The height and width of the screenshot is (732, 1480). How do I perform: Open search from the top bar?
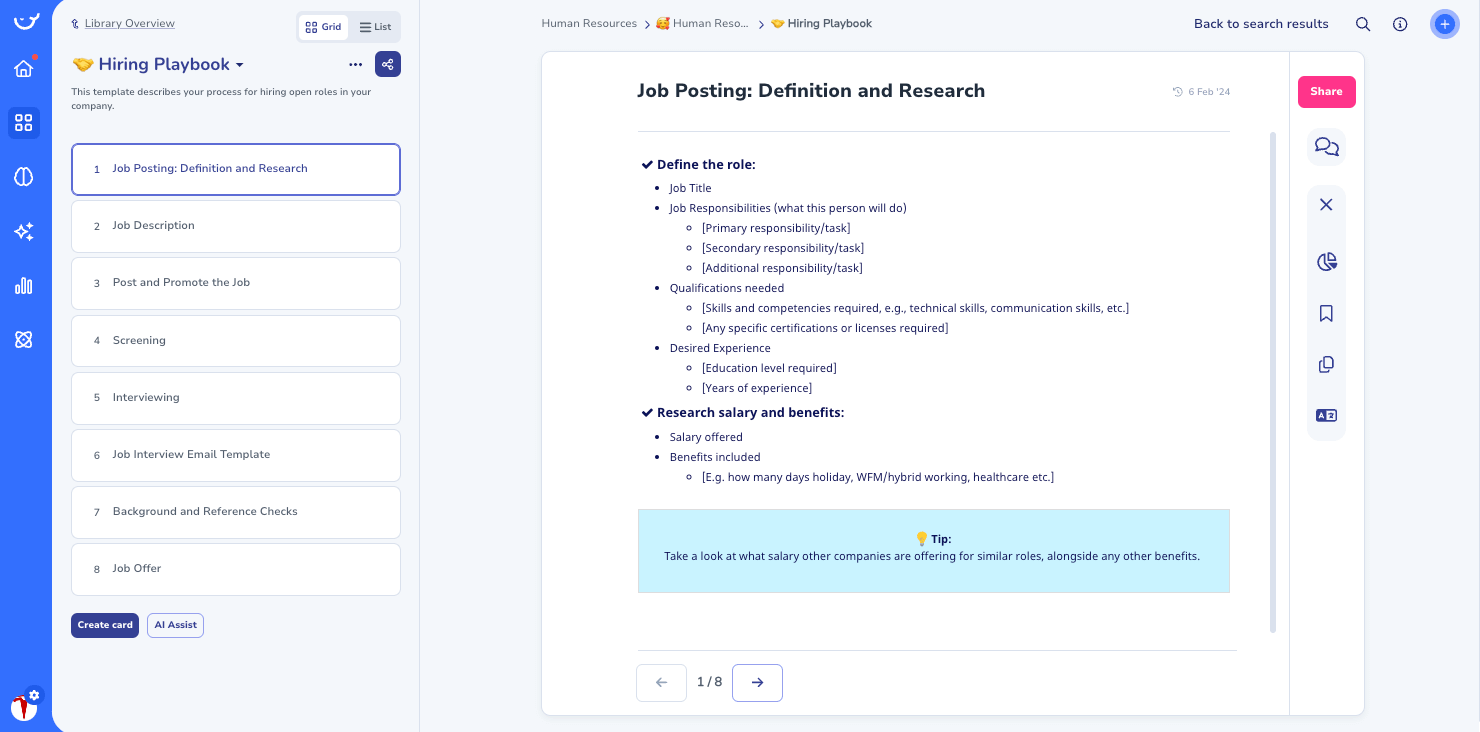(1363, 24)
